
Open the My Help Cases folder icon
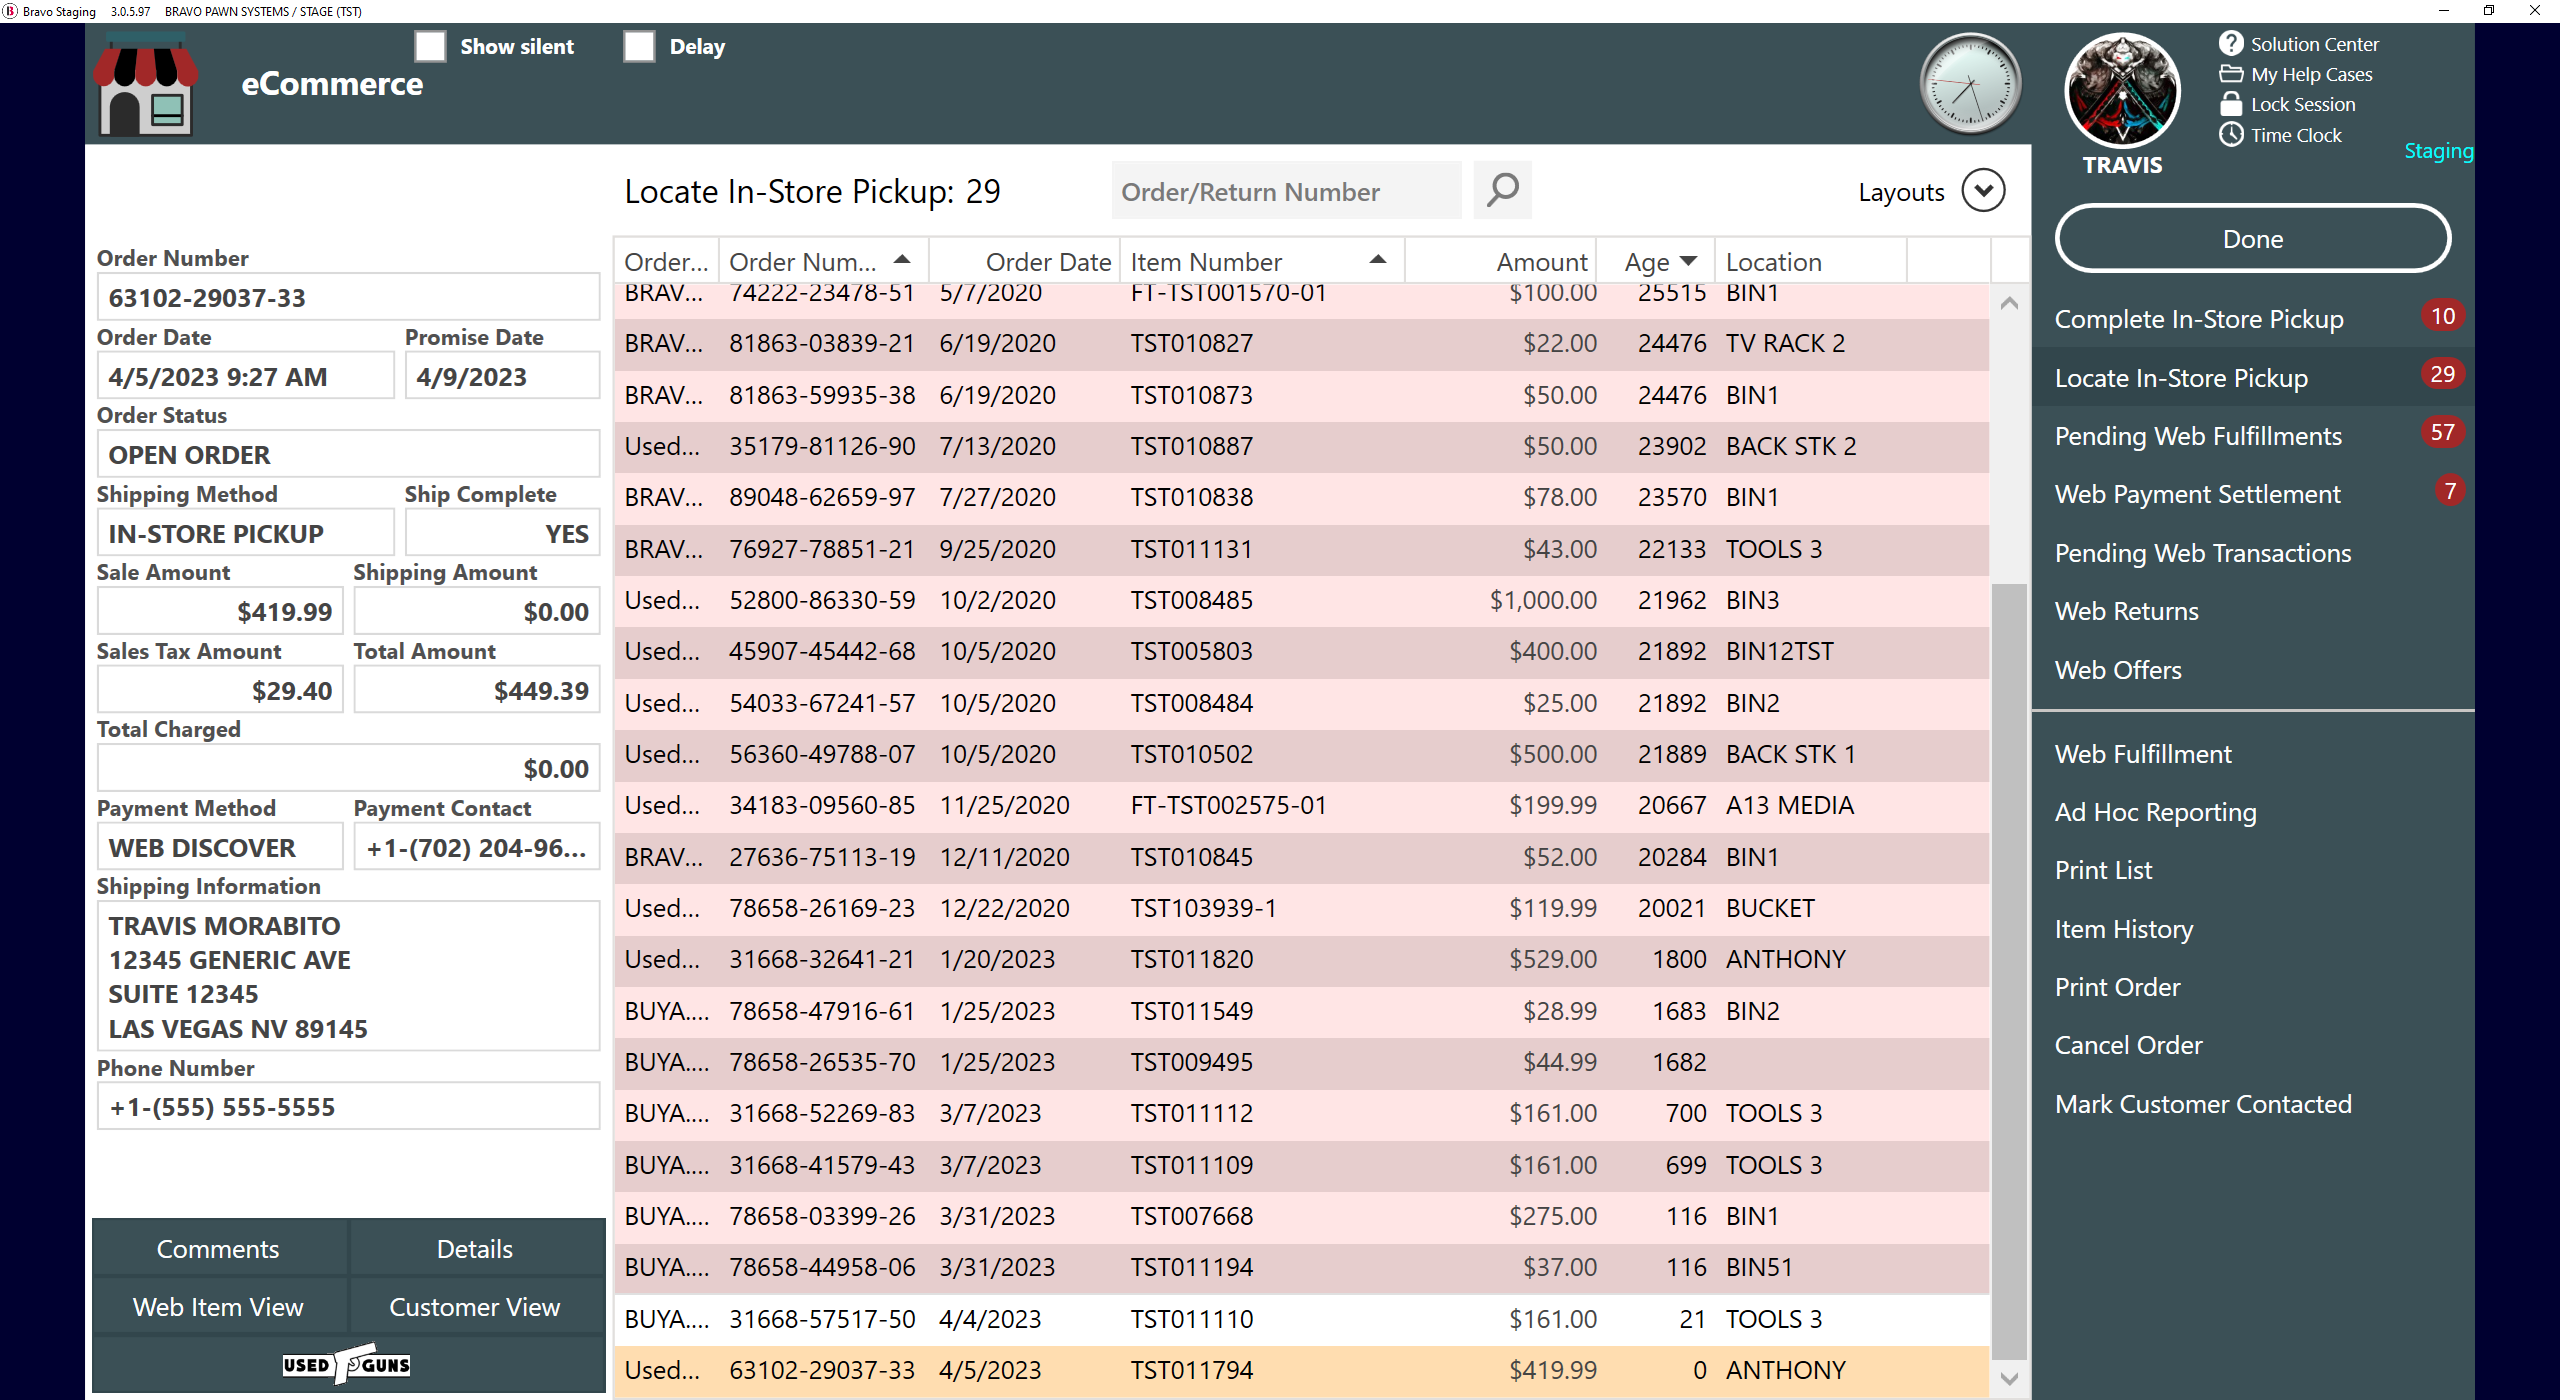tap(2230, 74)
